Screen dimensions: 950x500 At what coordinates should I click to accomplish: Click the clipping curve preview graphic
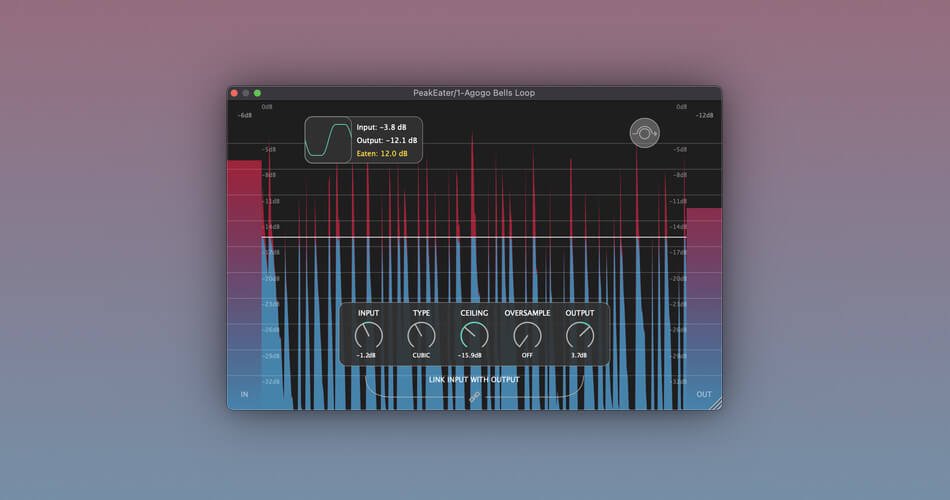pyautogui.click(x=328, y=140)
